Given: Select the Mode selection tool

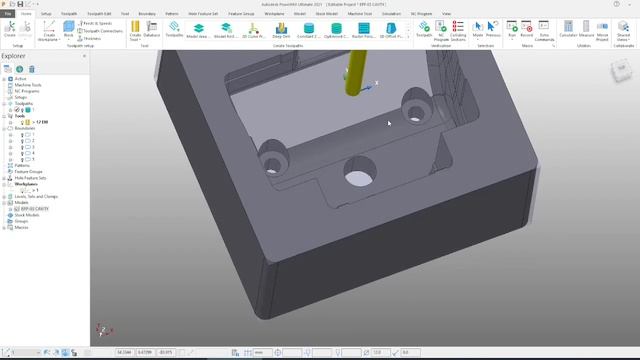Looking at the screenshot, I should click(x=478, y=29).
